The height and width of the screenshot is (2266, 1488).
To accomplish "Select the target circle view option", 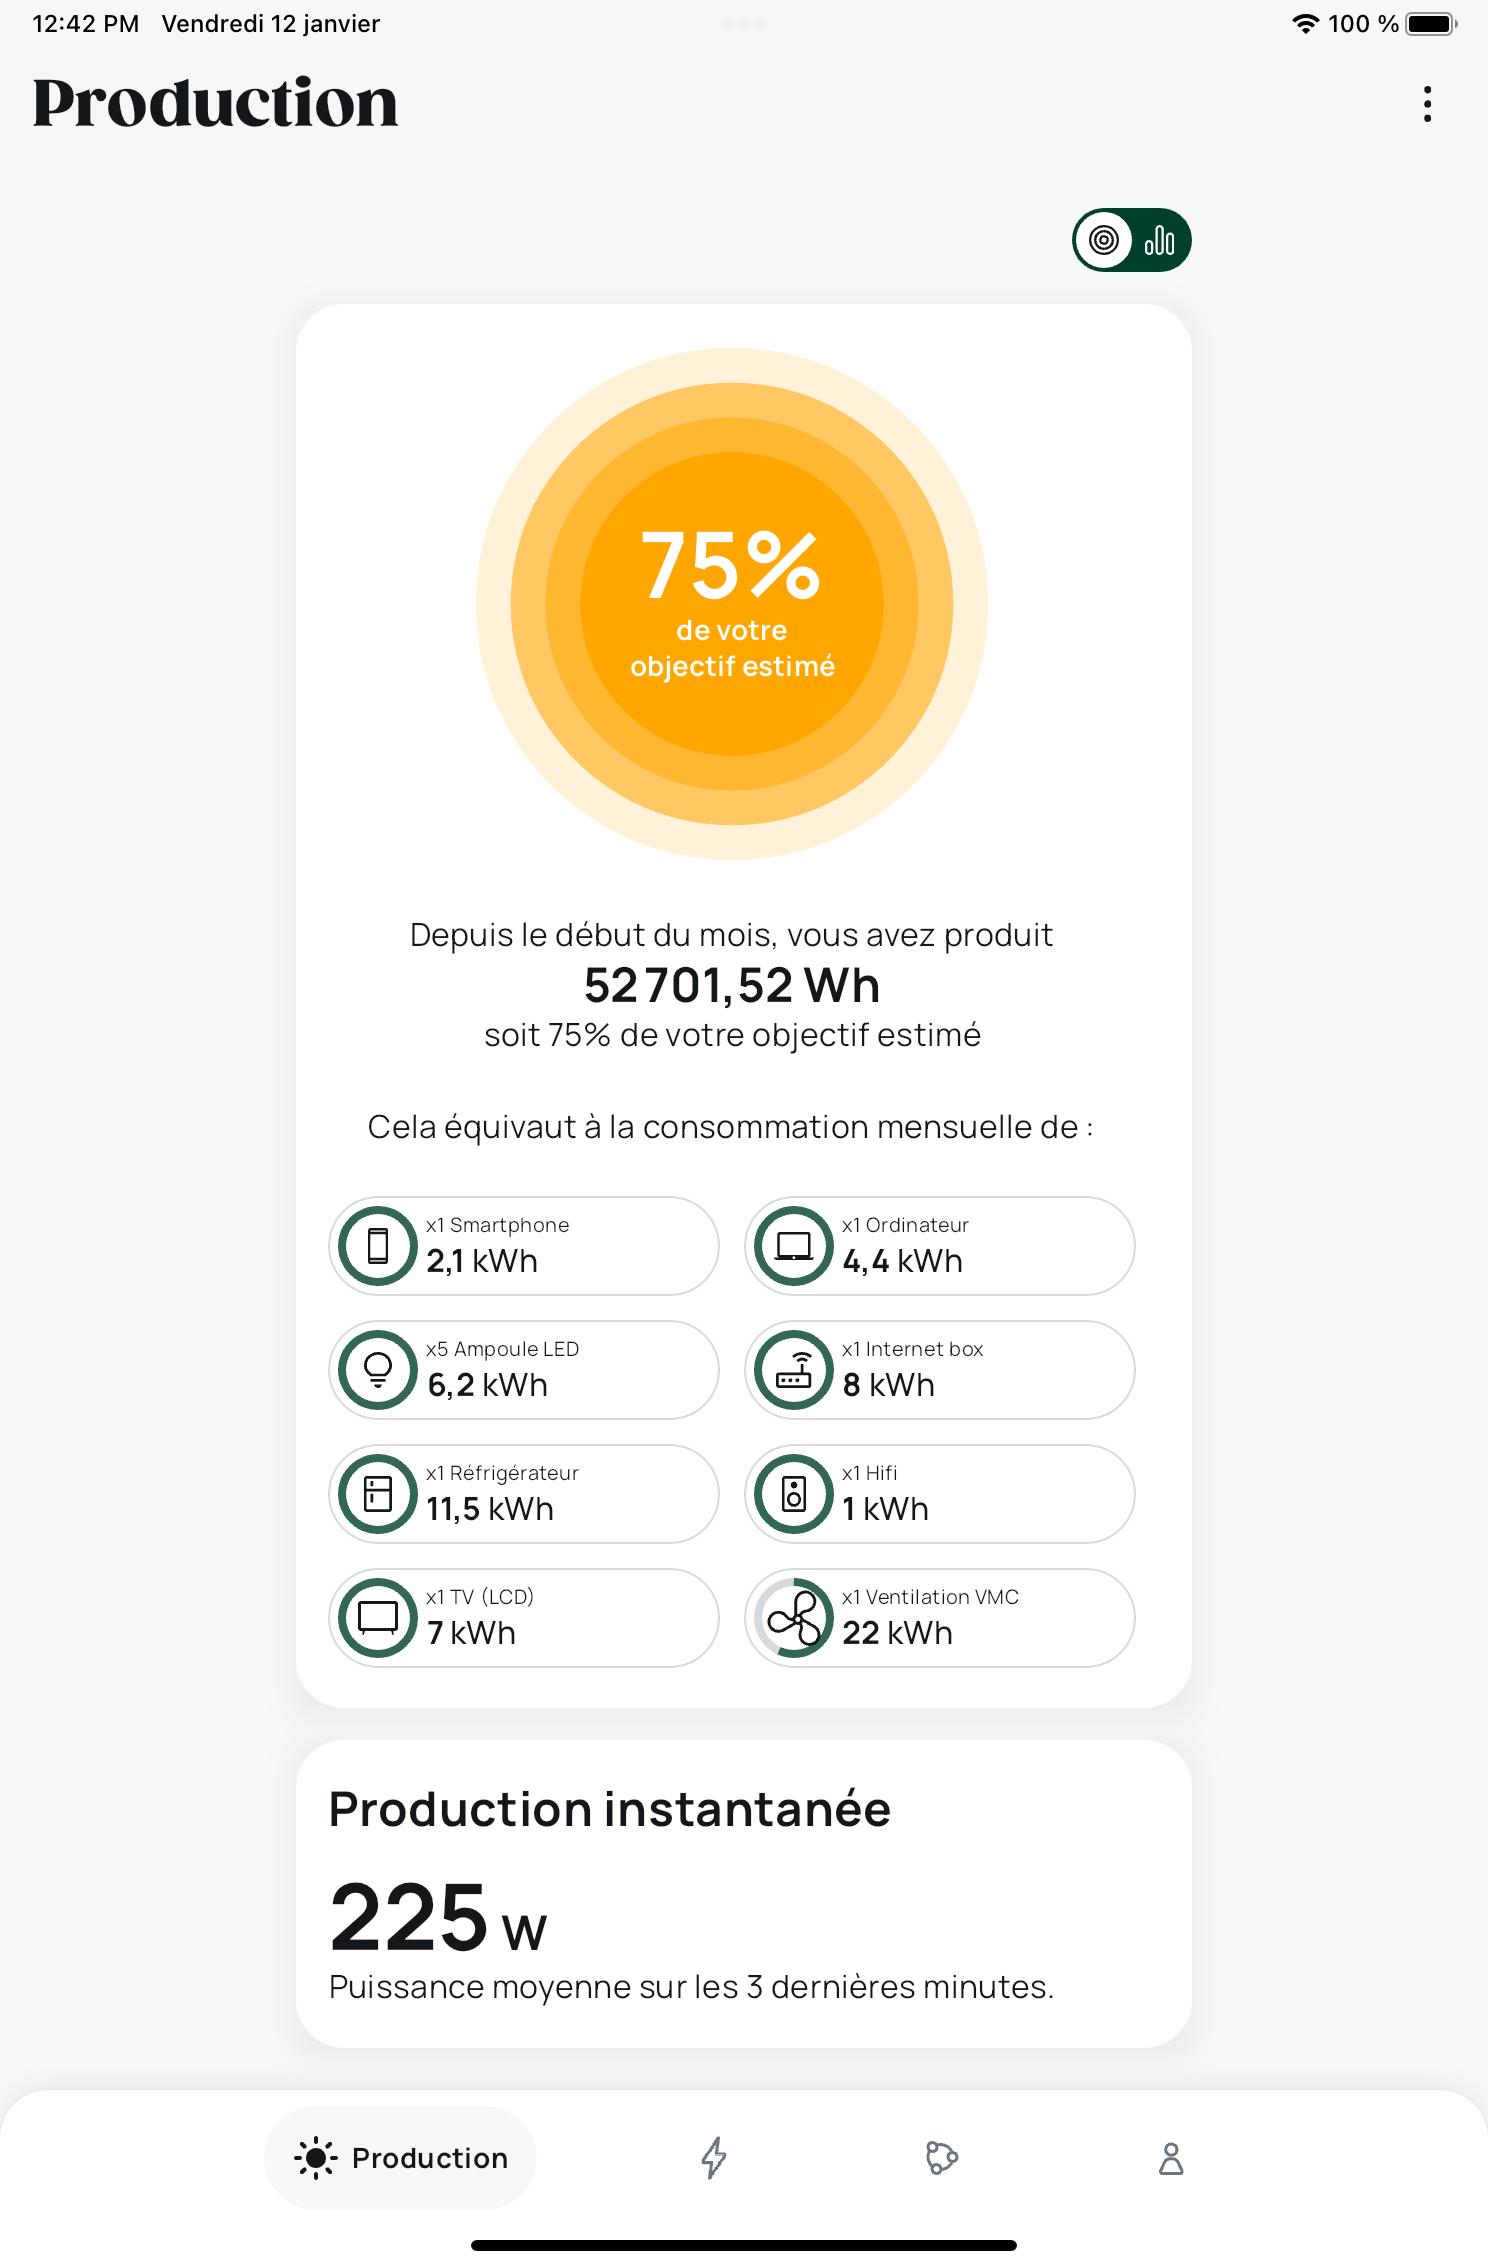I will click(x=1104, y=240).
